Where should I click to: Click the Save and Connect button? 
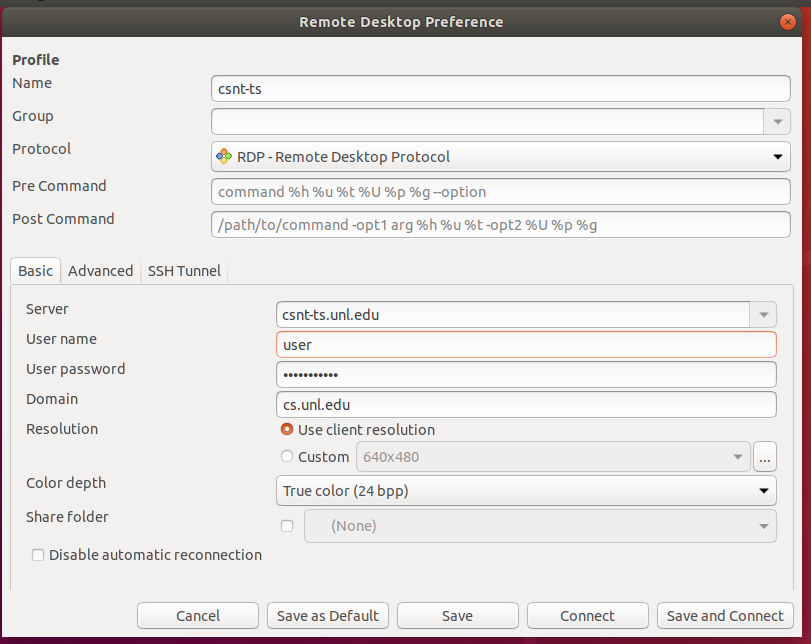click(725, 616)
